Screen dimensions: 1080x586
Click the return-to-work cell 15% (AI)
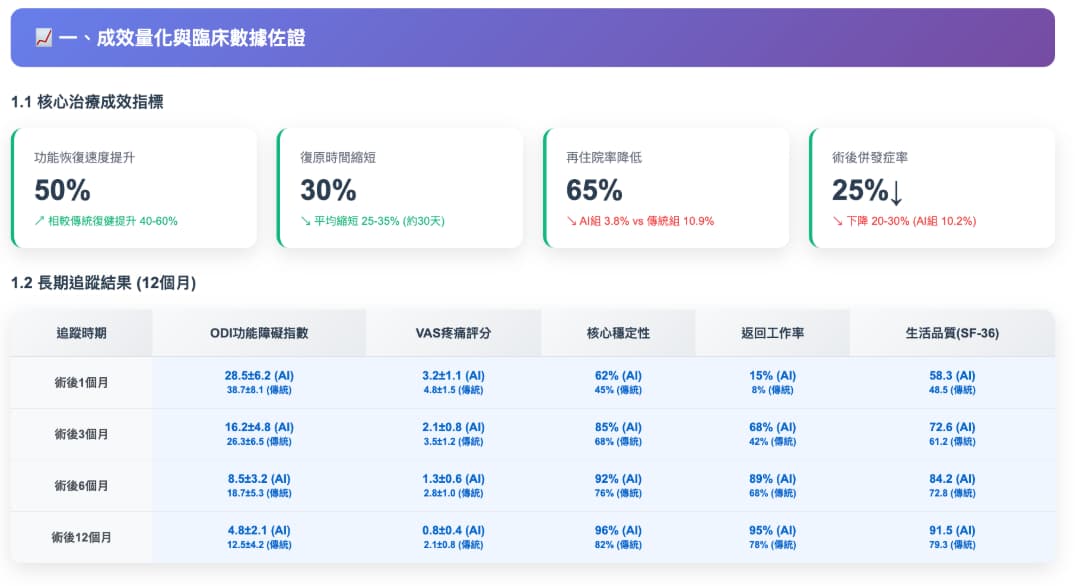pyautogui.click(x=773, y=376)
